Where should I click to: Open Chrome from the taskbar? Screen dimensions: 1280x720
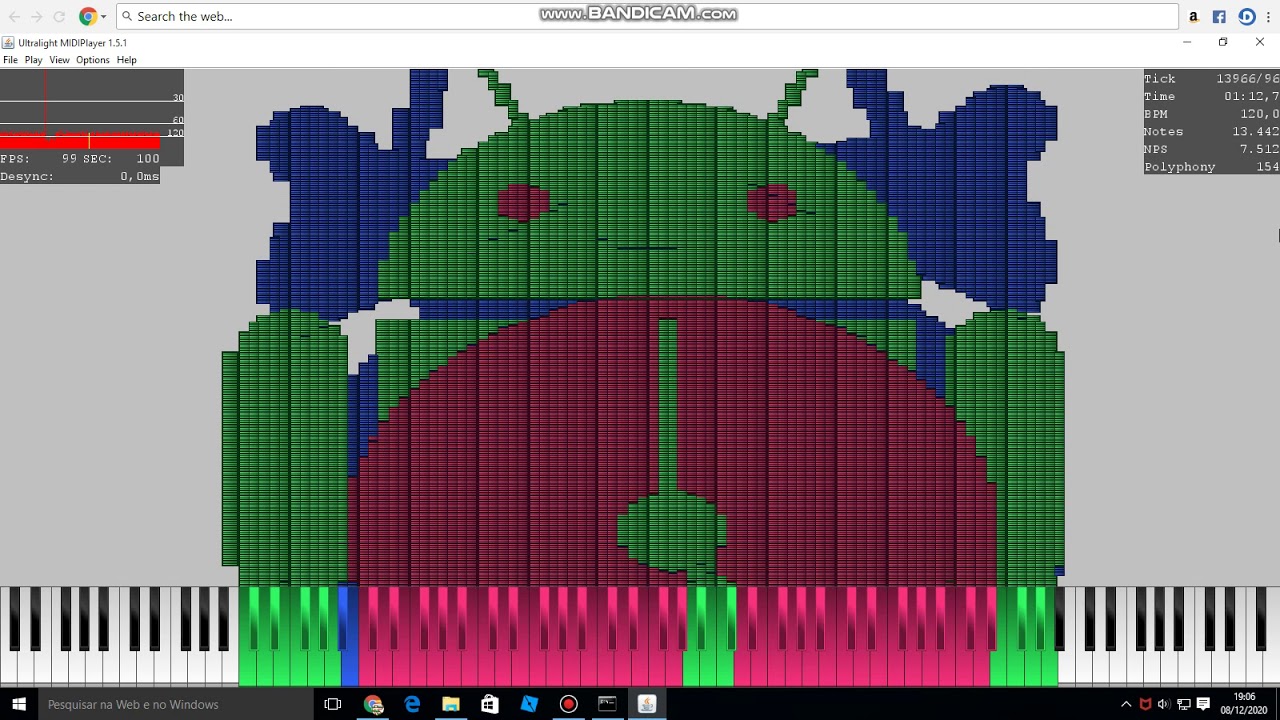click(x=373, y=704)
